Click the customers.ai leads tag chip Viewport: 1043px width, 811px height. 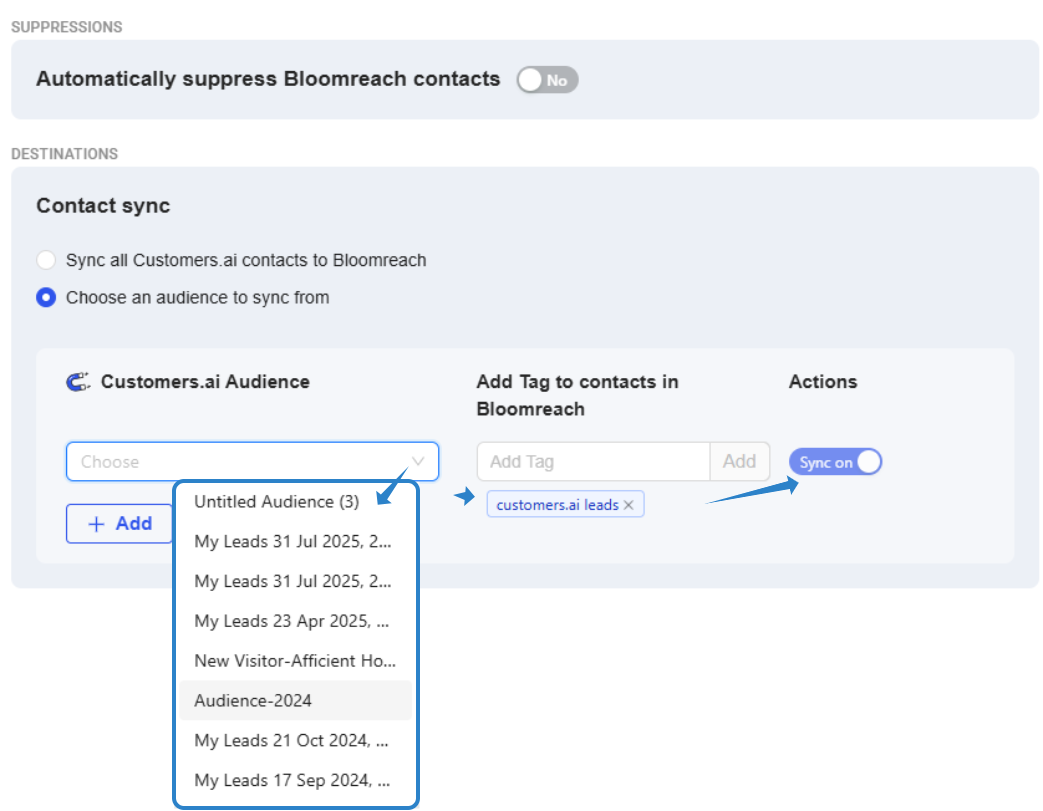click(x=557, y=505)
